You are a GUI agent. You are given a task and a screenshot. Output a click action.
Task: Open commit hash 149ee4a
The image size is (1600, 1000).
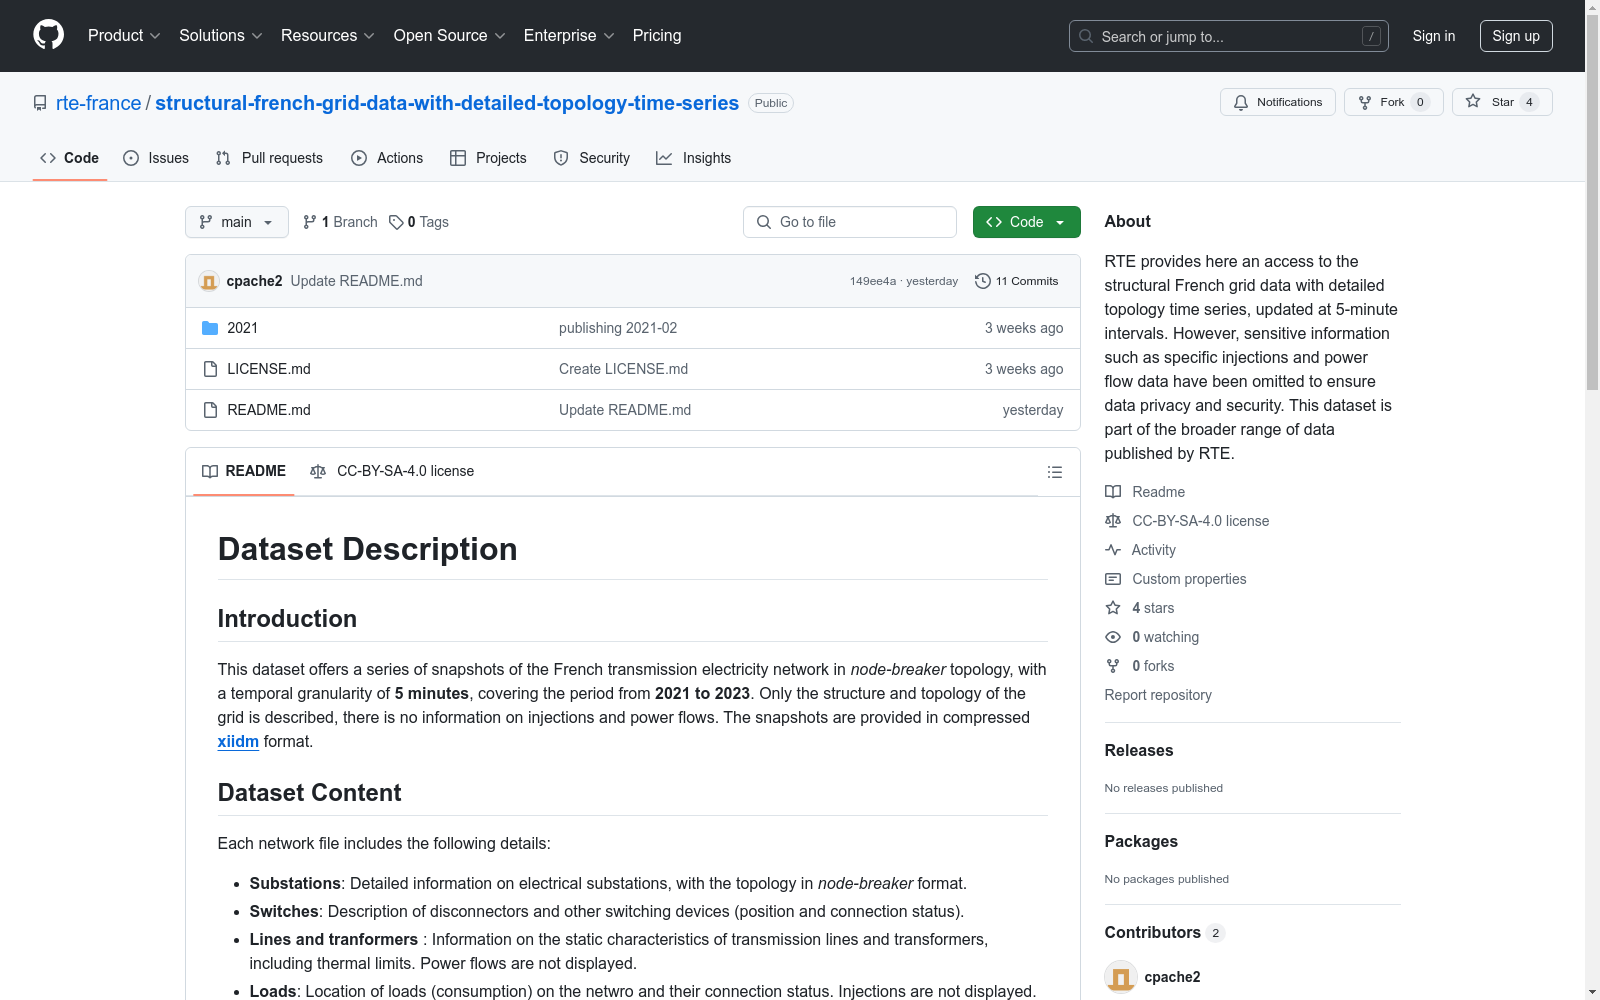[873, 281]
